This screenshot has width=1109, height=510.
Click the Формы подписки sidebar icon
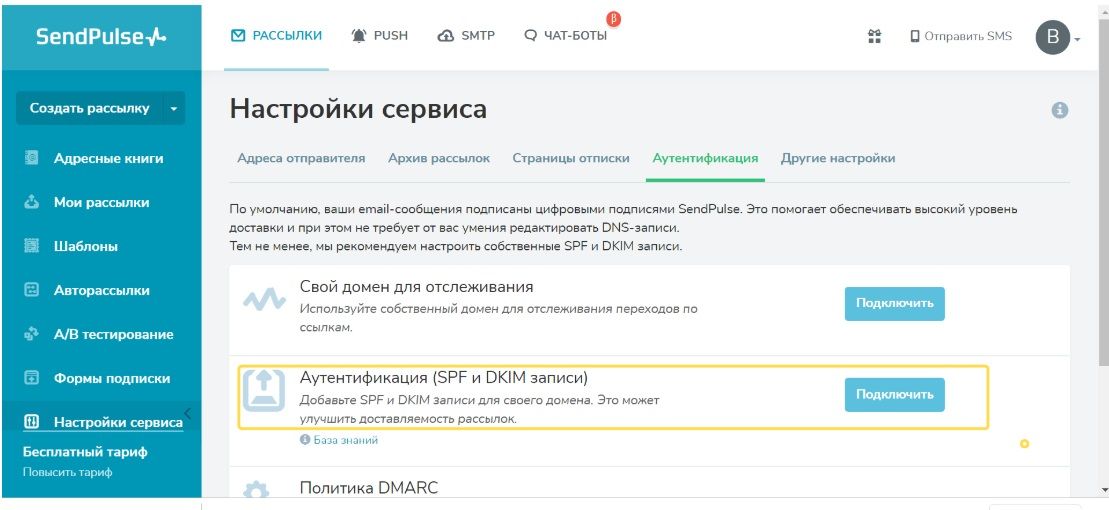(31, 378)
